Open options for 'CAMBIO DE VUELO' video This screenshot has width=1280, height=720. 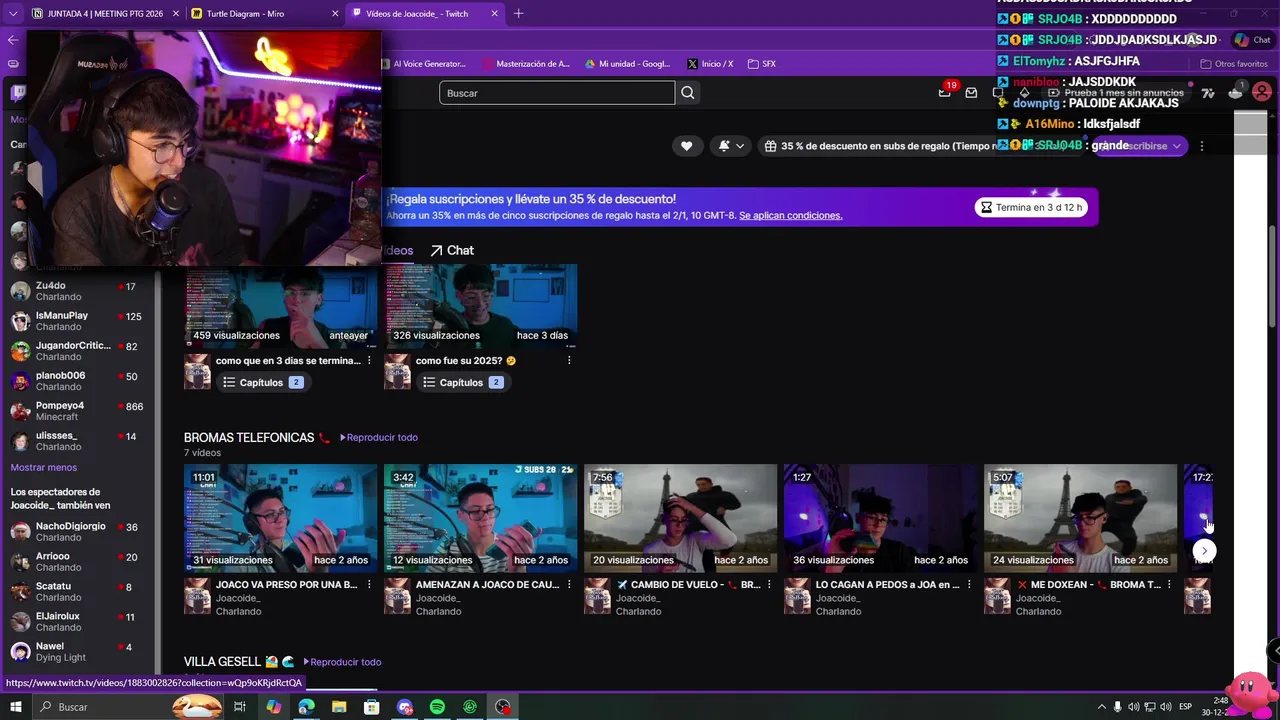pos(769,585)
